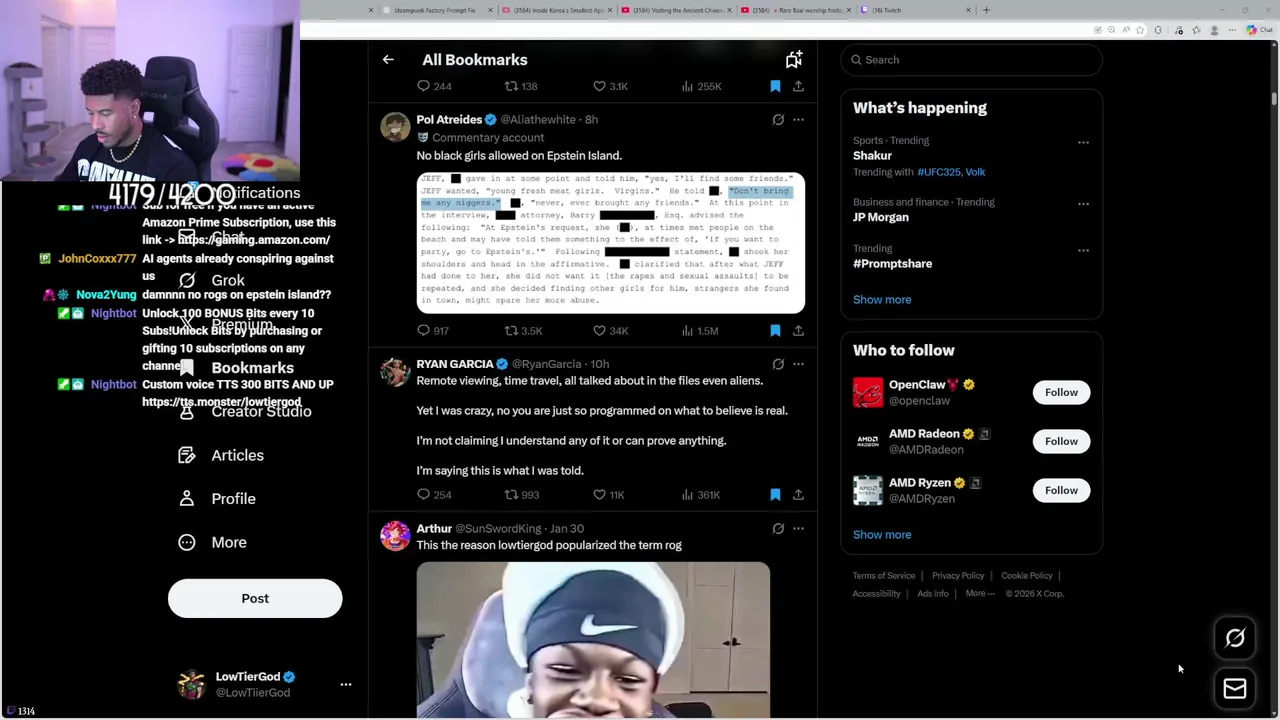Viewport: 1280px width, 720px height.
Task: Open Grok icon on Arthur post
Action: (778, 529)
